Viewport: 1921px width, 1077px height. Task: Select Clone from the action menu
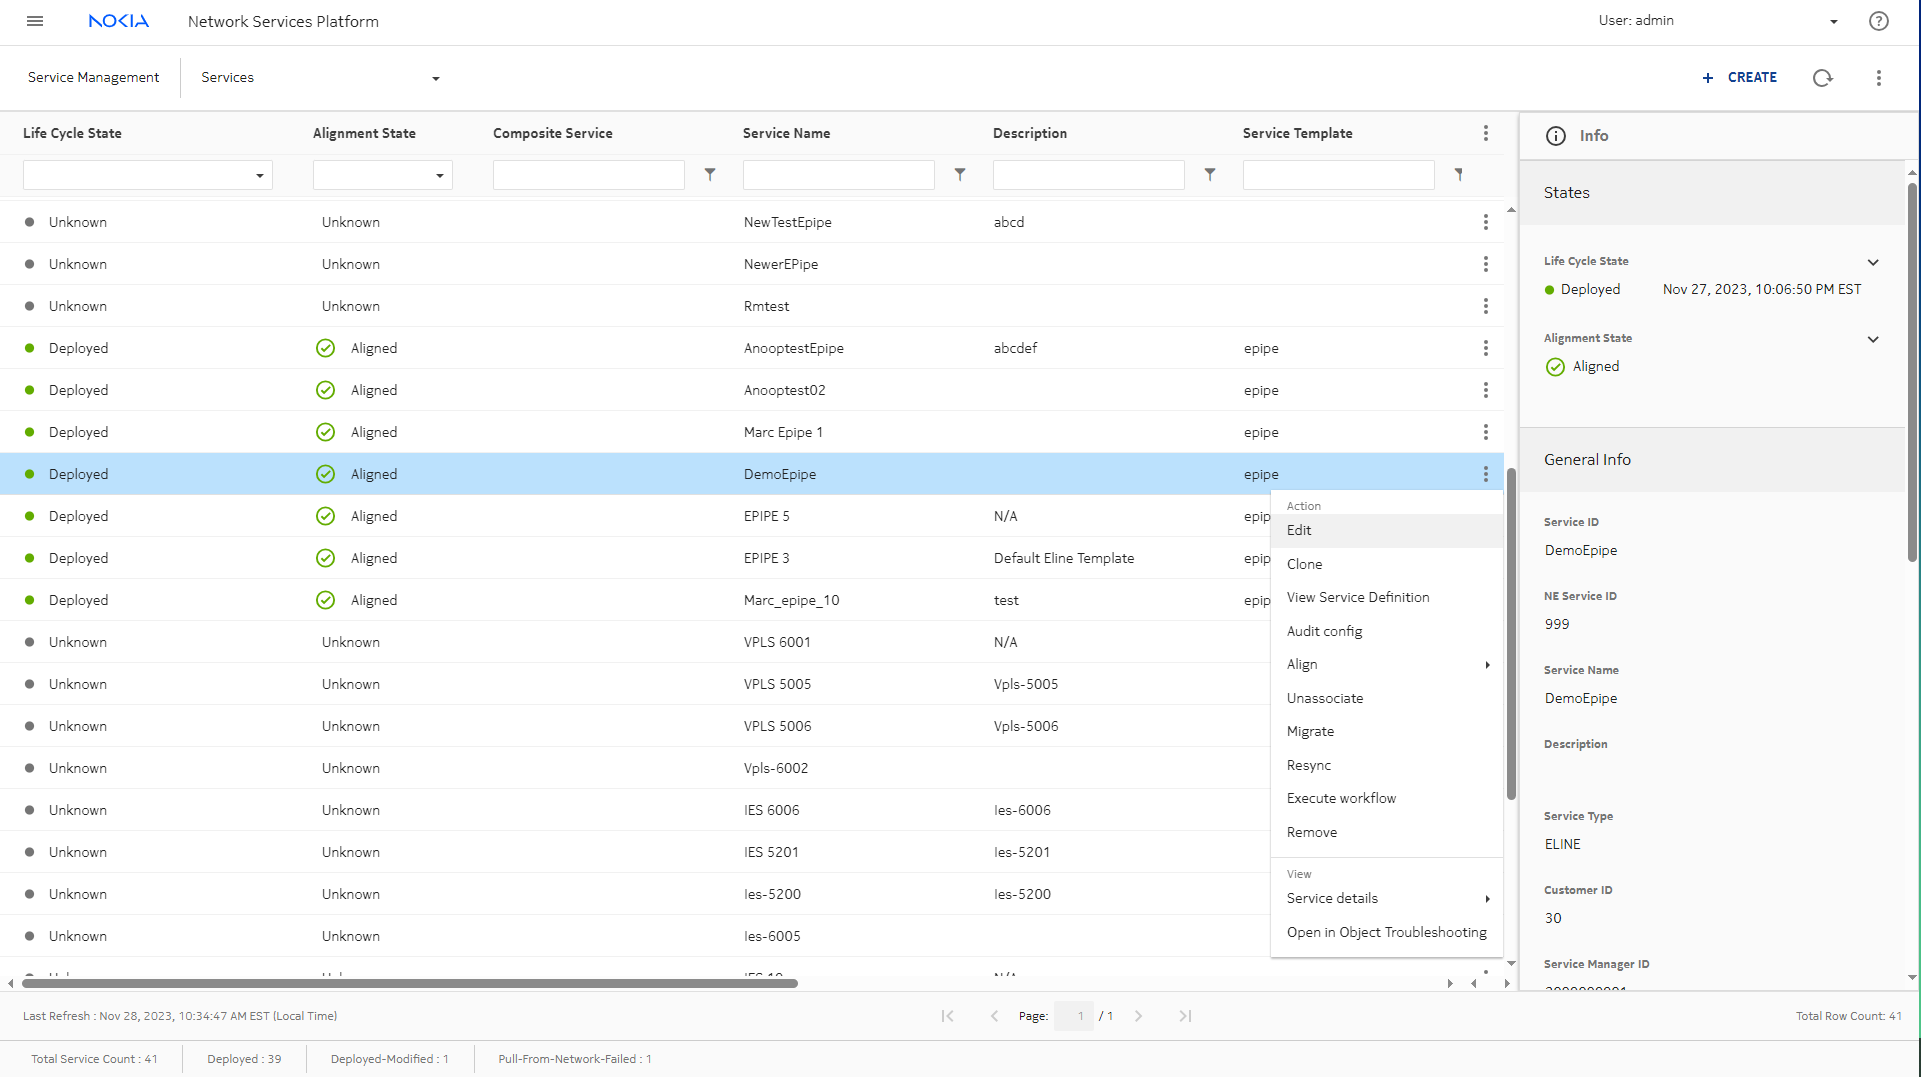point(1304,564)
